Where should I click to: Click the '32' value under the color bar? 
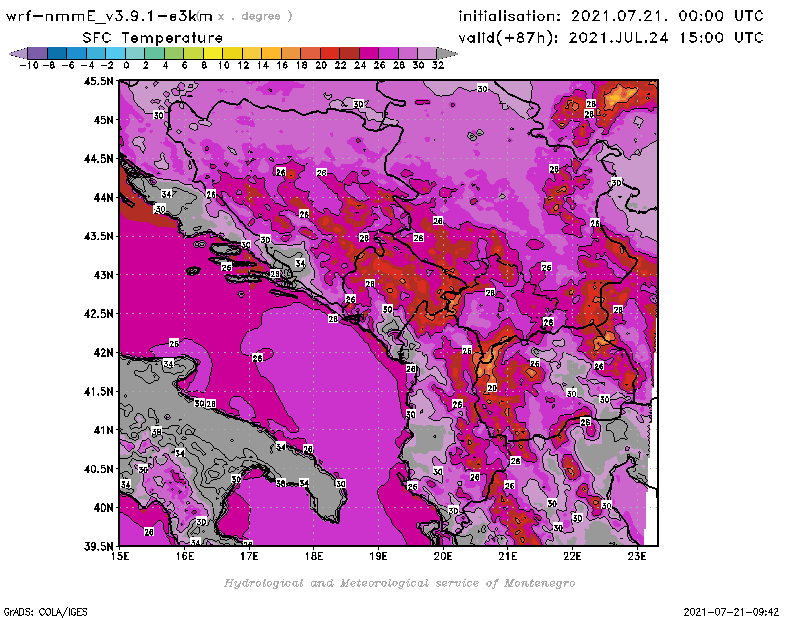coord(438,65)
